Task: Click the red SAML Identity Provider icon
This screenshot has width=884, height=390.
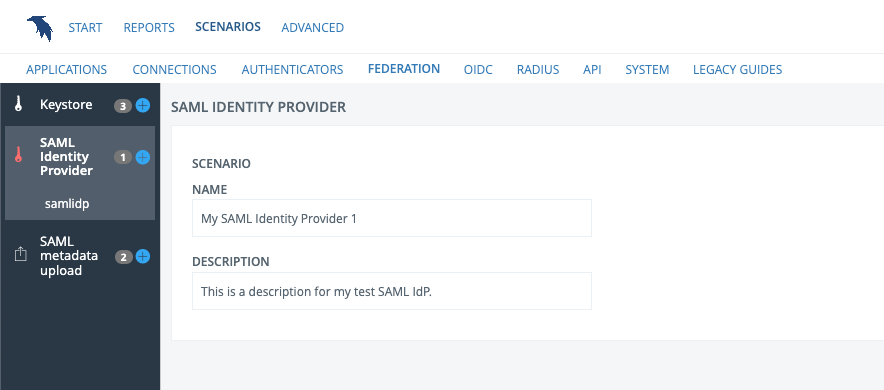Action: pos(19,154)
